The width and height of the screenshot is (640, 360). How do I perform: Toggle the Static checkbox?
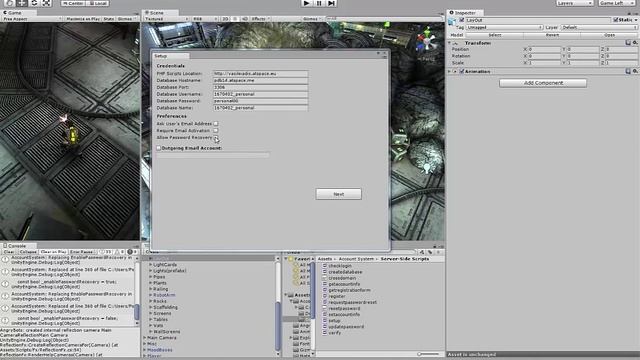(x=616, y=20)
